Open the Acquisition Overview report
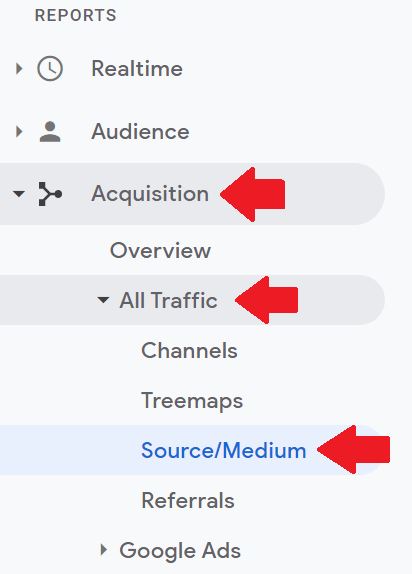 [160, 251]
